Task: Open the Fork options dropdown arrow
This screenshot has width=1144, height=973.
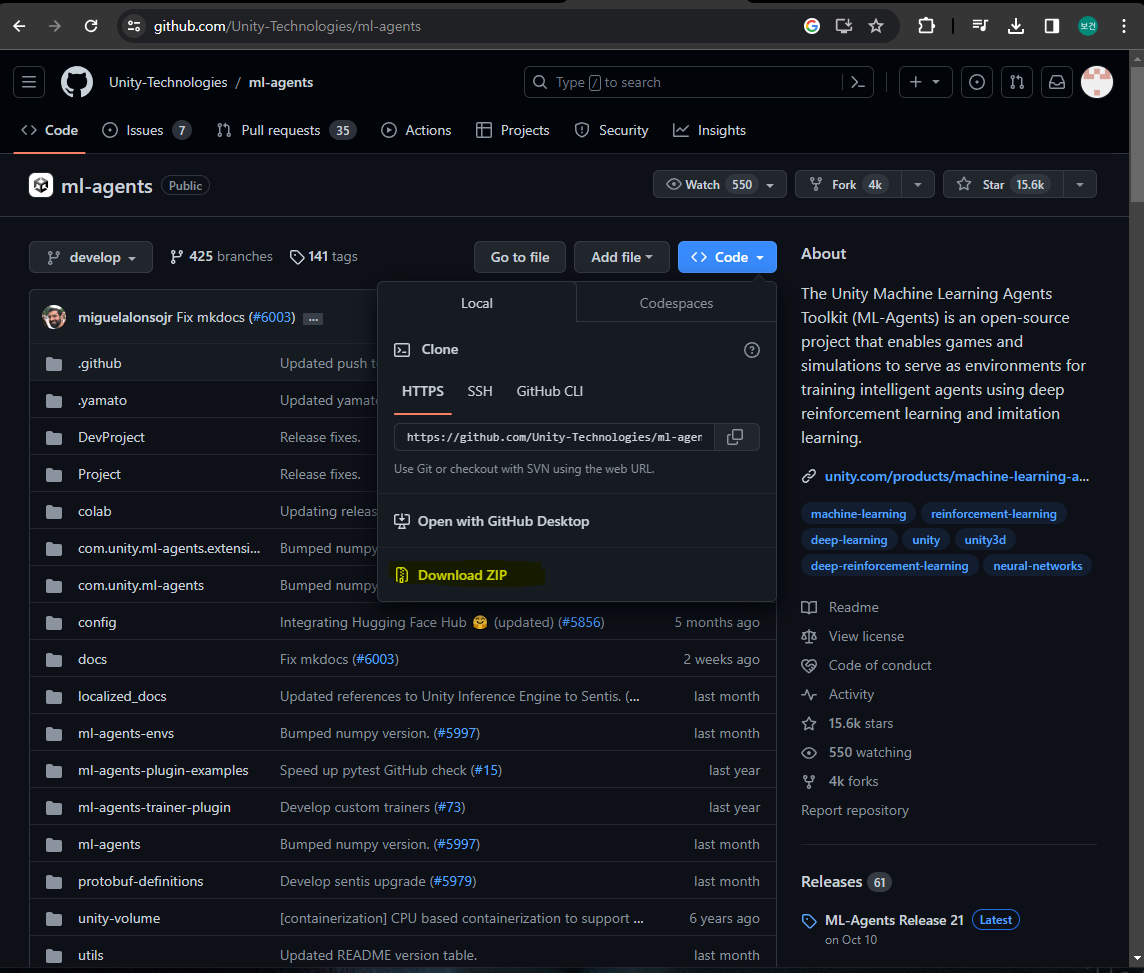Action: click(x=918, y=185)
